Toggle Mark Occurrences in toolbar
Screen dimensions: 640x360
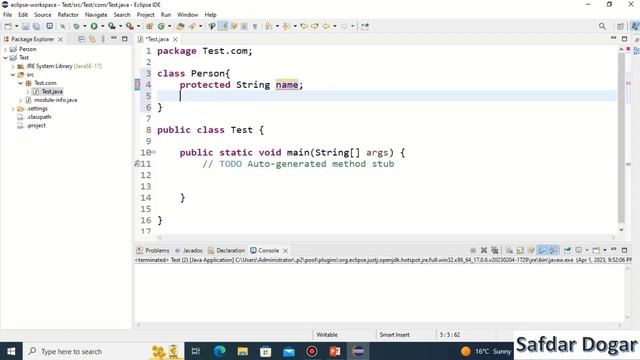223,26
